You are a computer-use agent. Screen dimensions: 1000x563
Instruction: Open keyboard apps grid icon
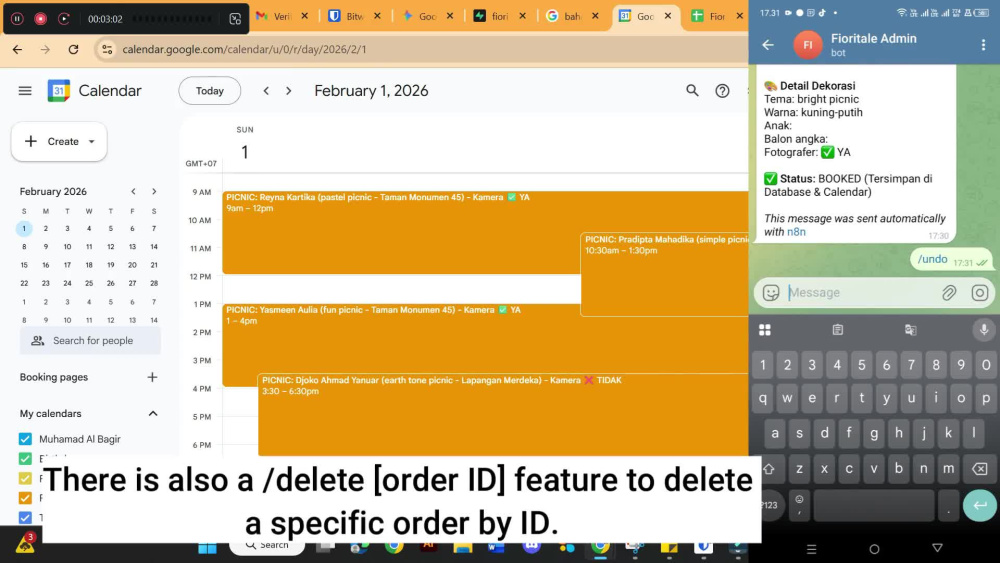765,330
